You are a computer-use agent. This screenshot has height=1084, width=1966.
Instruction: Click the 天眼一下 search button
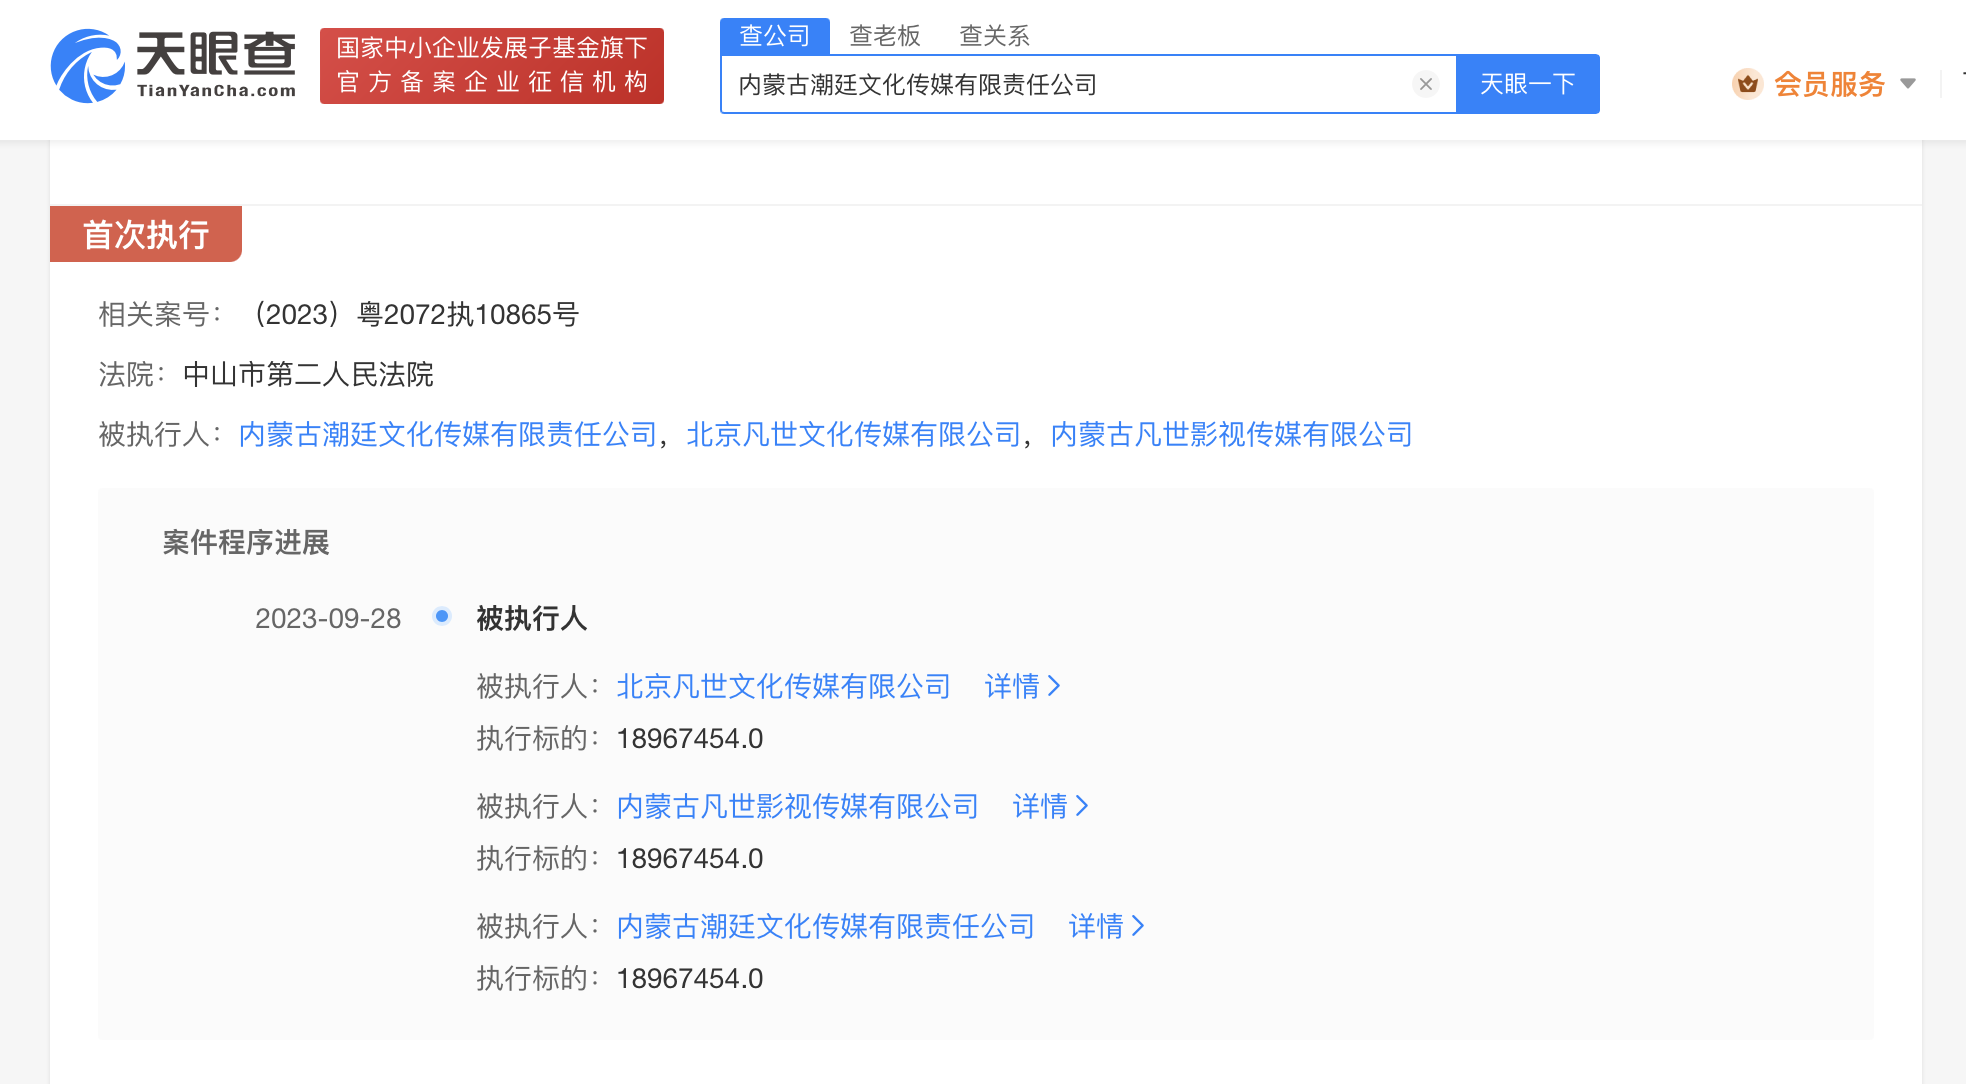tap(1528, 84)
